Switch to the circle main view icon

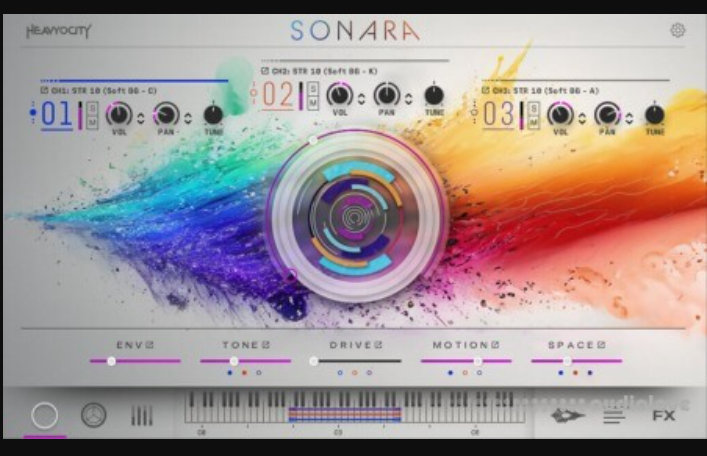pos(44,416)
